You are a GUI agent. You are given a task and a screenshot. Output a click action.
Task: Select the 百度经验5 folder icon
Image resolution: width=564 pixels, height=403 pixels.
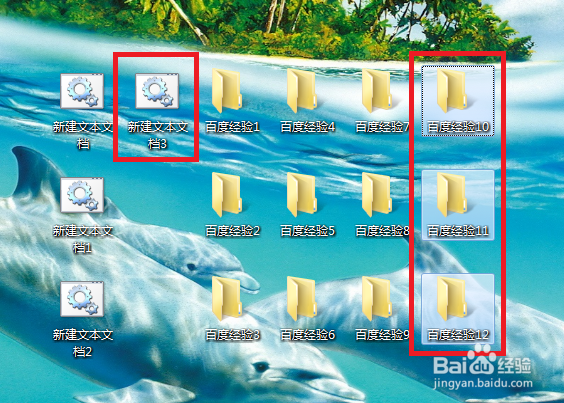303,195
